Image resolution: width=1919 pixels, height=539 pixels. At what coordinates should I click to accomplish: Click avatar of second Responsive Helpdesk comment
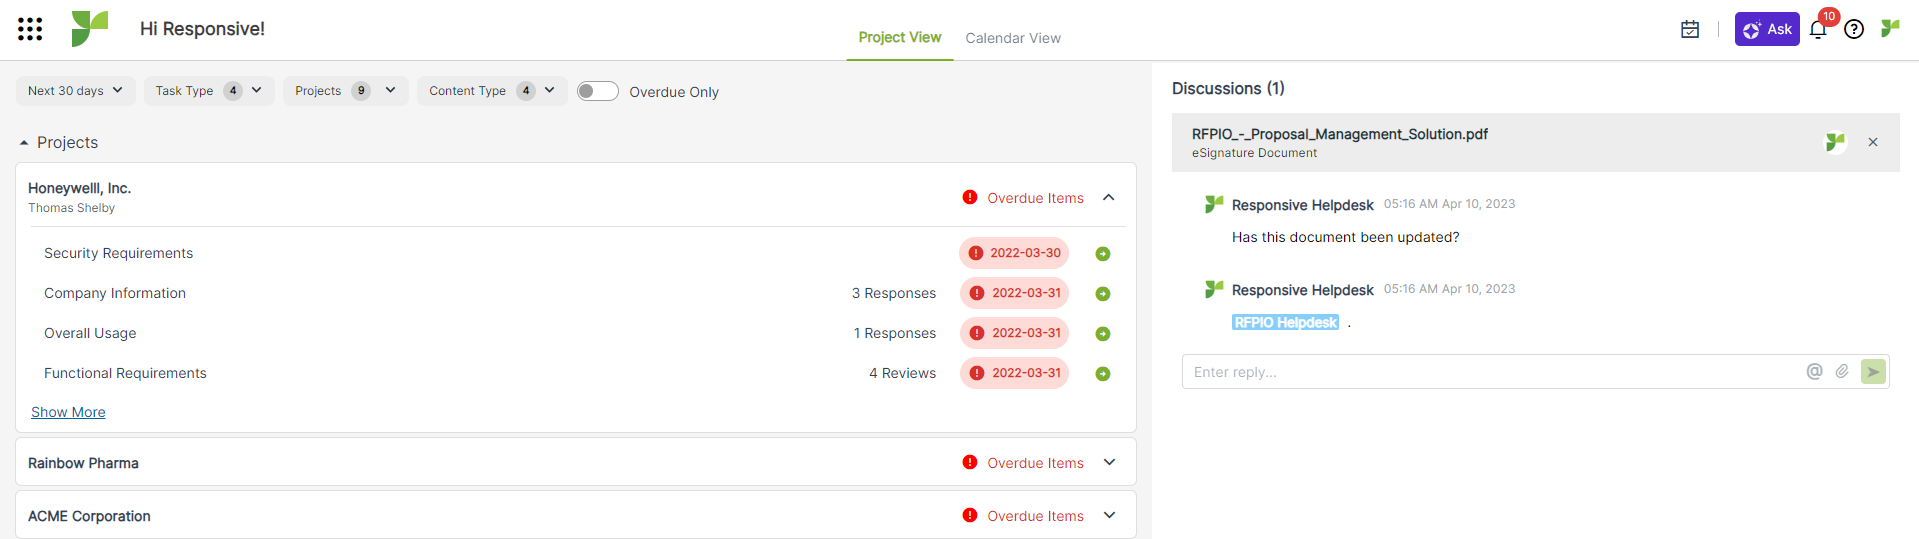(x=1214, y=289)
